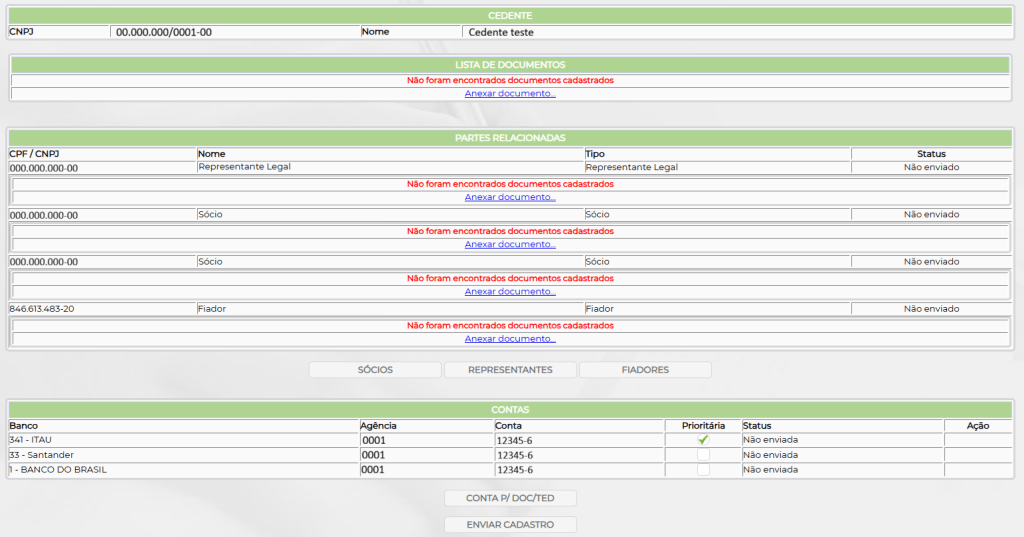Click the CPF / CNPJ column header
Viewport: 1024px width, 537px height.
tap(34, 154)
